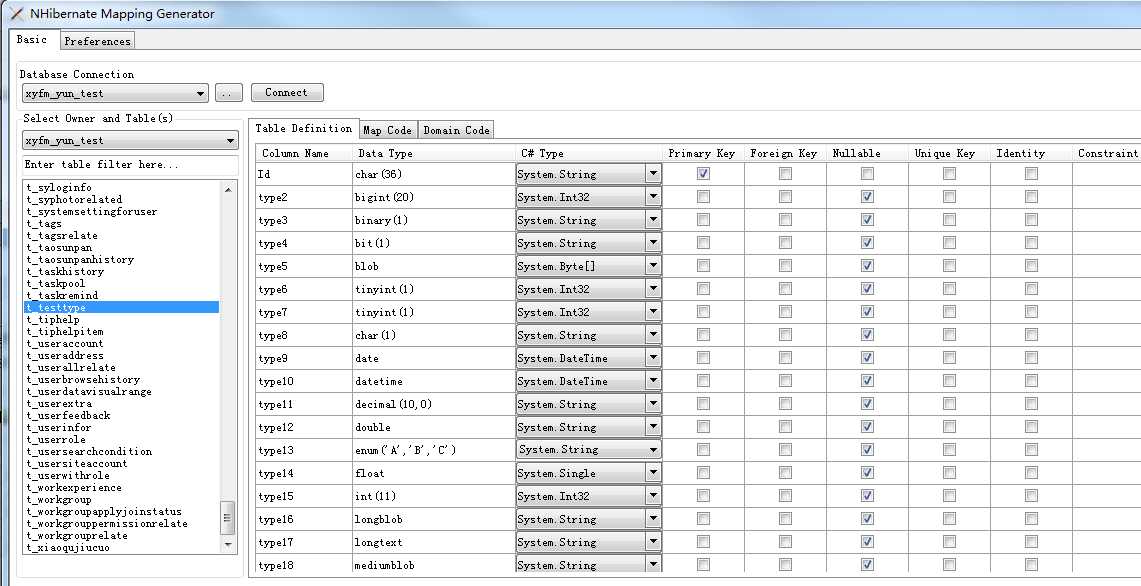
Task: Toggle Primary Key checkbox for Id row
Action: [x=703, y=173]
